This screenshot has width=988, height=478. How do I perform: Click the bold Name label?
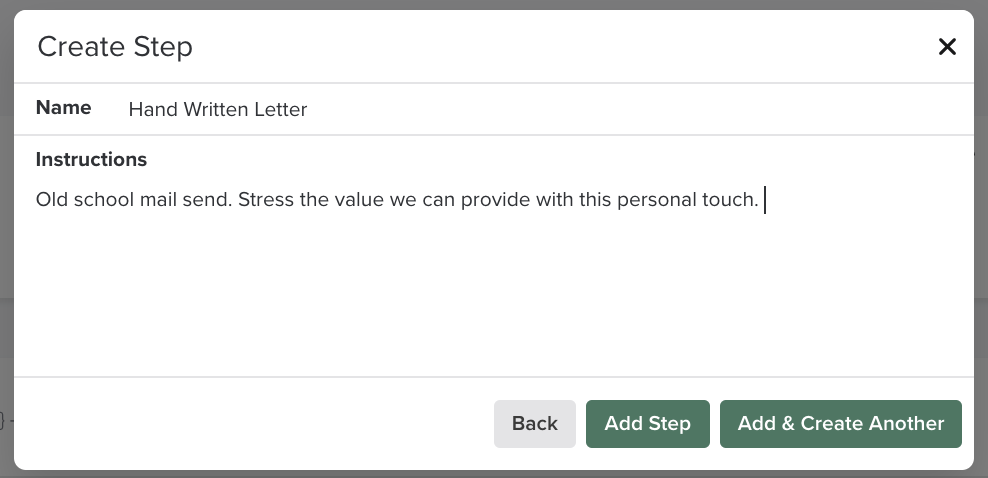(x=63, y=108)
